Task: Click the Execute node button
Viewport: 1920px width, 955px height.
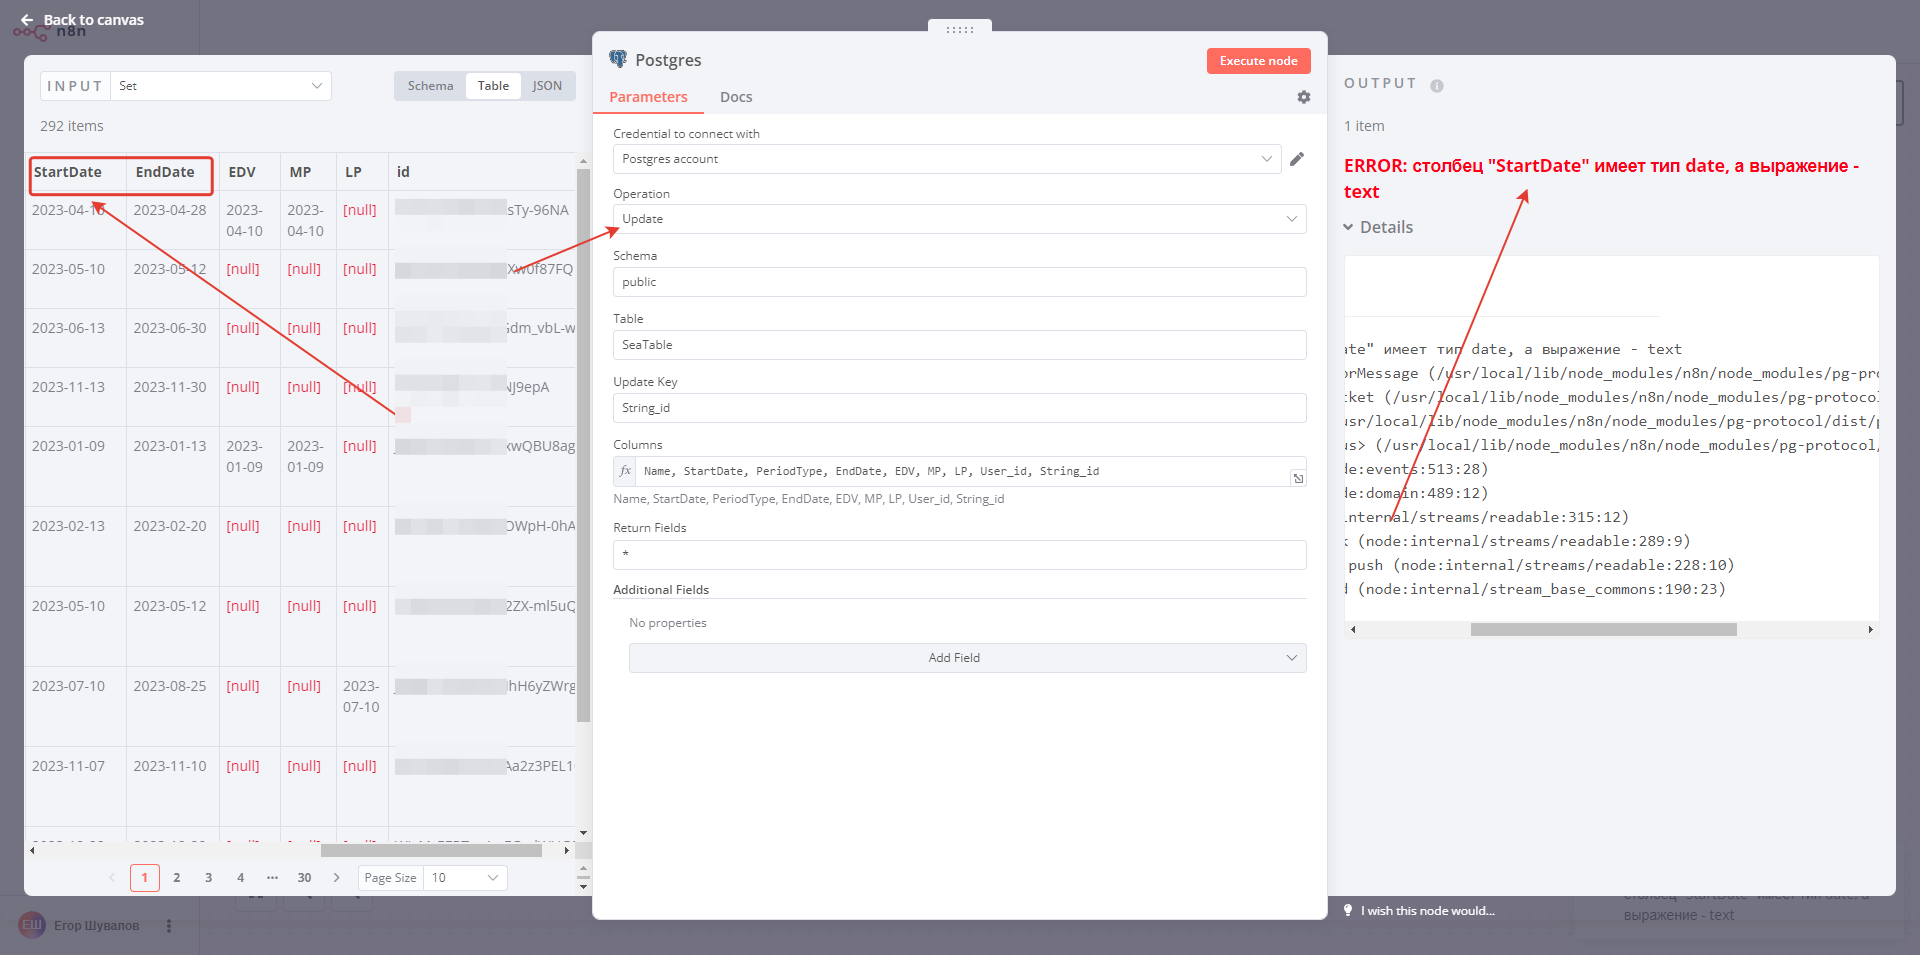Action: [x=1257, y=60]
